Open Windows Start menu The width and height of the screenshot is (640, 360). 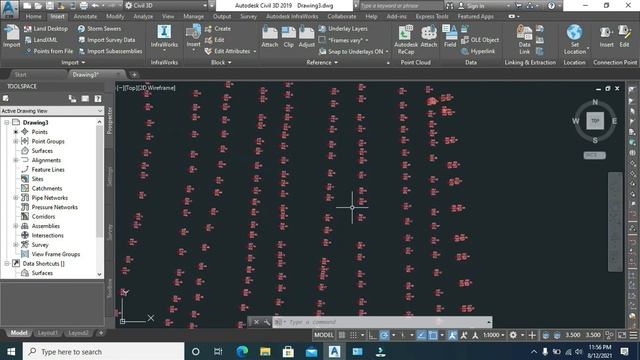coord(11,351)
